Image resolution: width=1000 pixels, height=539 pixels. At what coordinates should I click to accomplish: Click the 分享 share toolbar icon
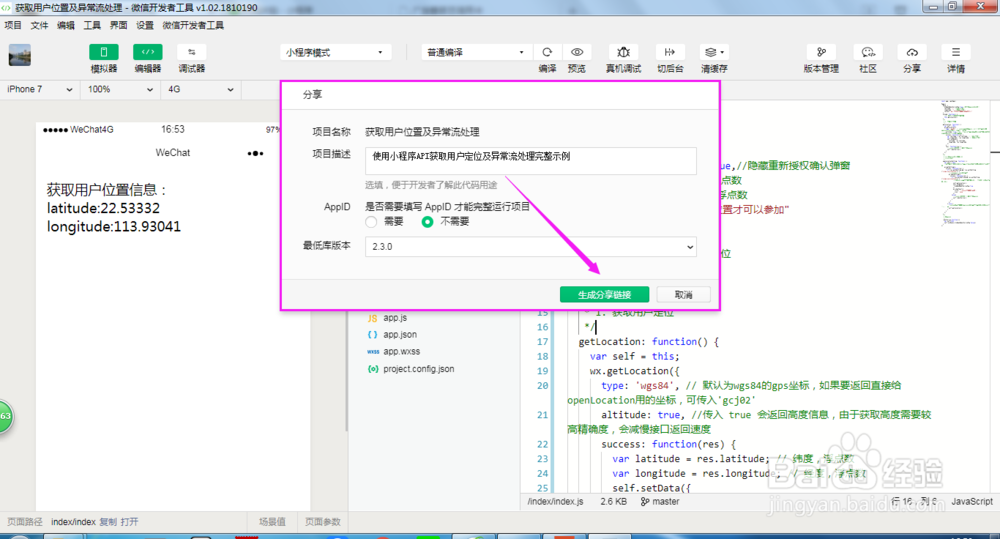click(x=912, y=52)
